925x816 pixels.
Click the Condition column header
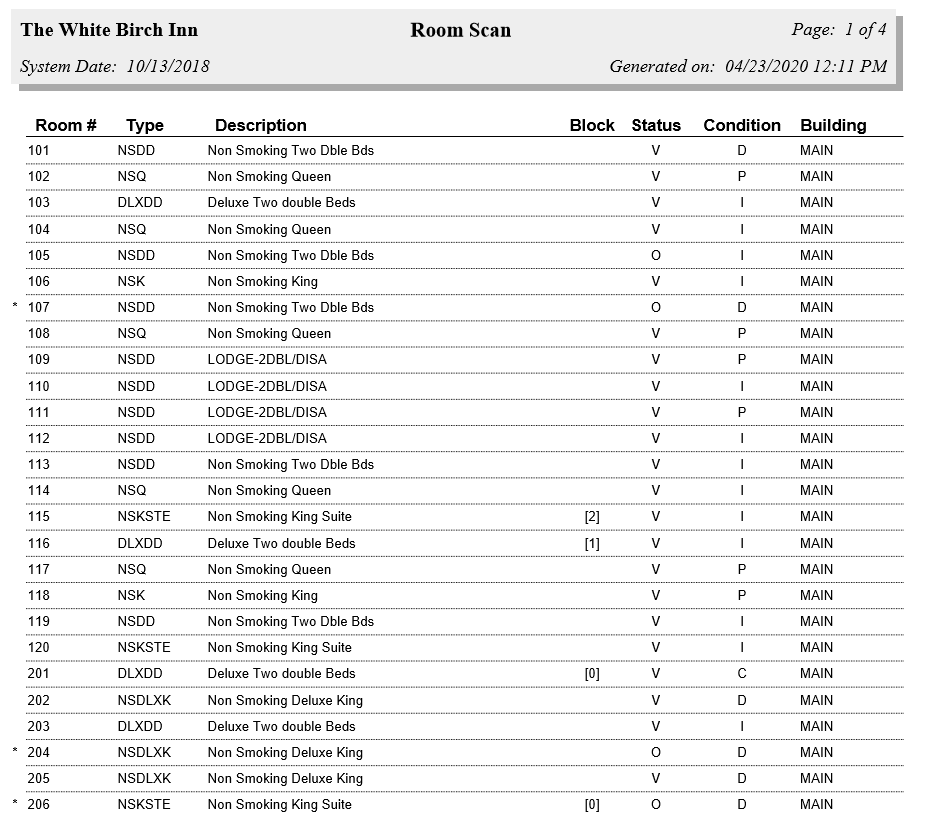tap(742, 125)
